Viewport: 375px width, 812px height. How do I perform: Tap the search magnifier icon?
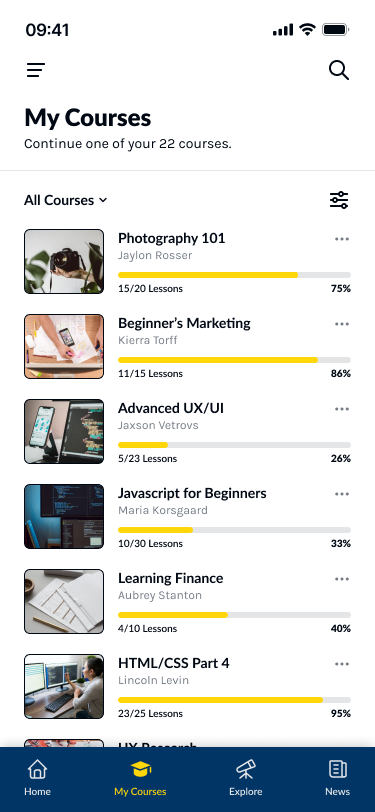click(339, 70)
